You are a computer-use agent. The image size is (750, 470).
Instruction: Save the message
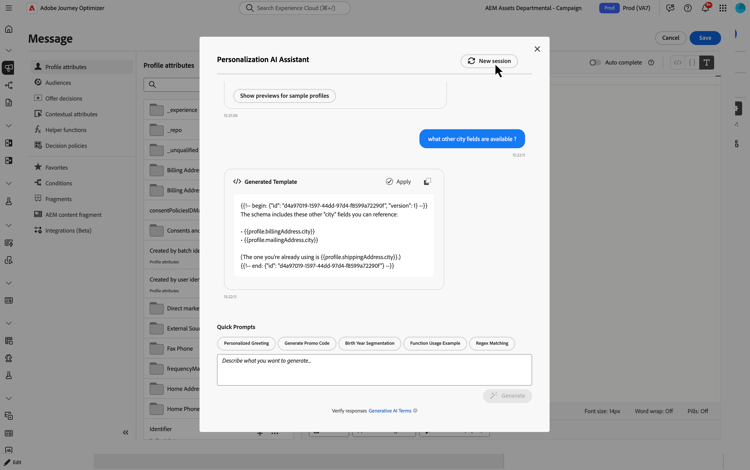(x=705, y=38)
